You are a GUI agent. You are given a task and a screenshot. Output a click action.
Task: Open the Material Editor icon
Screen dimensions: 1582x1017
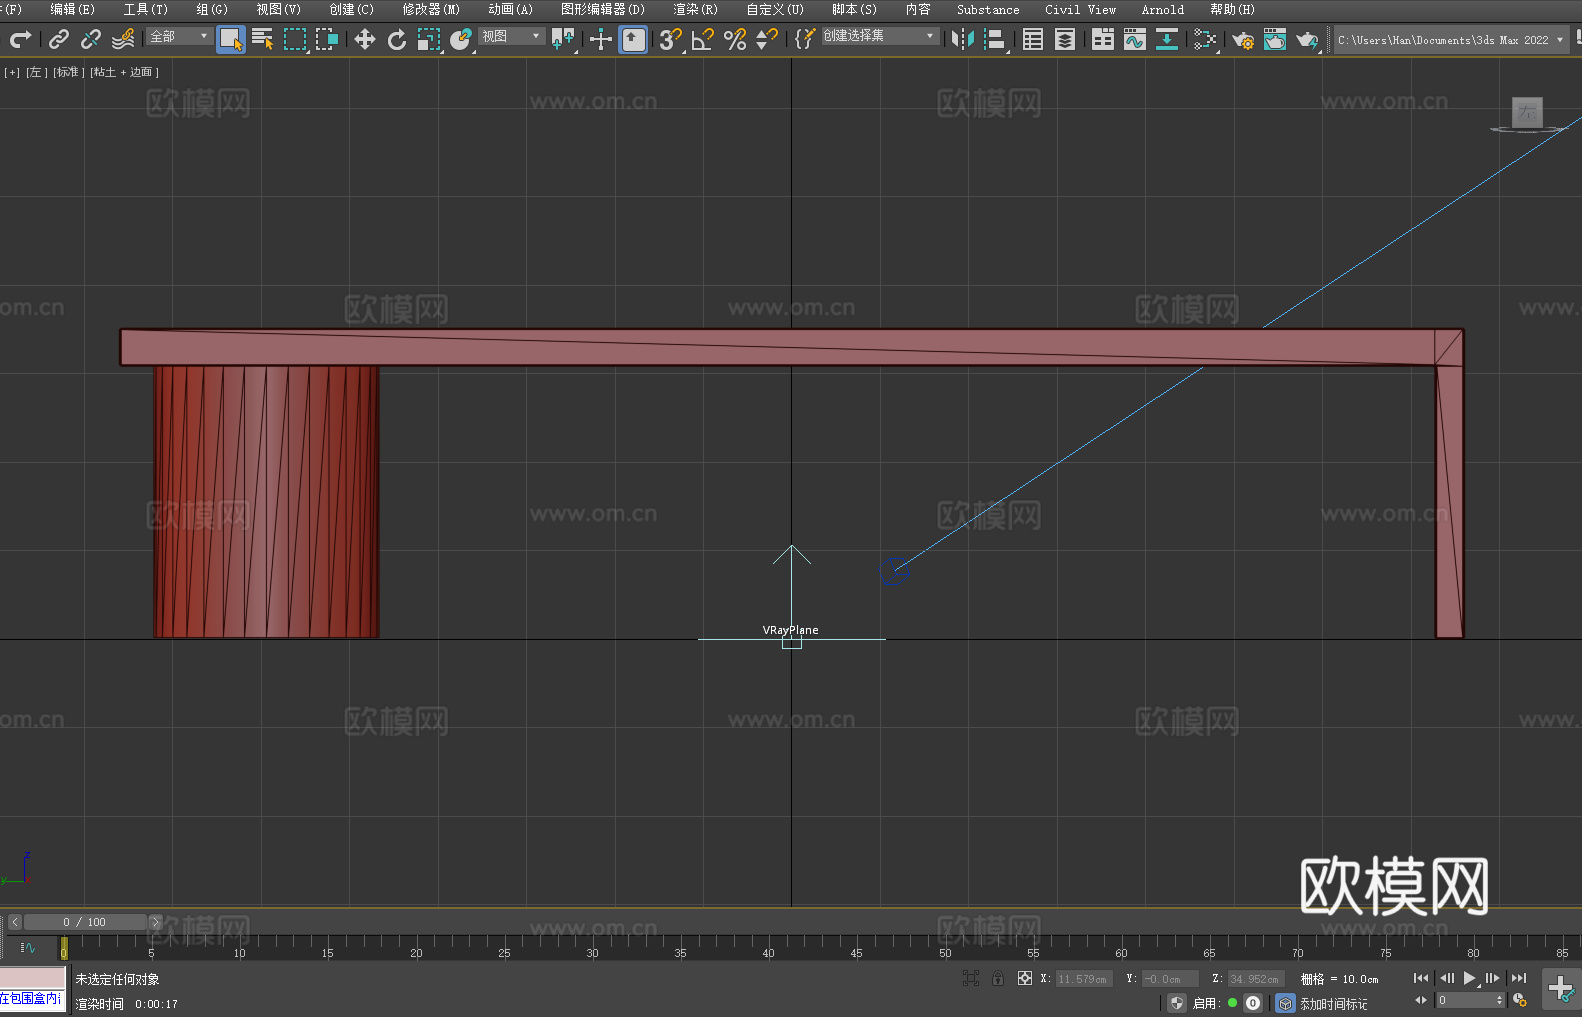click(x=1205, y=39)
